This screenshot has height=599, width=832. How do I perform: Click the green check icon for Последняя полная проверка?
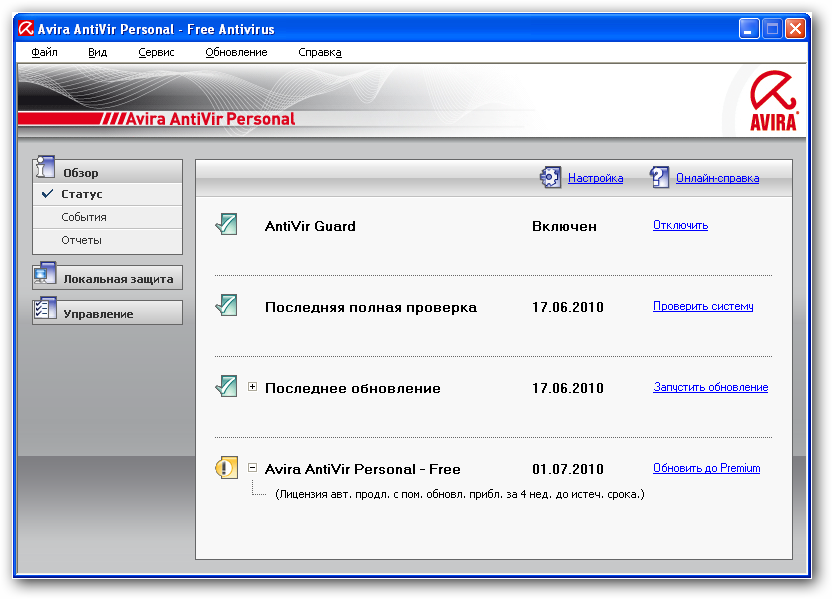[x=227, y=306]
